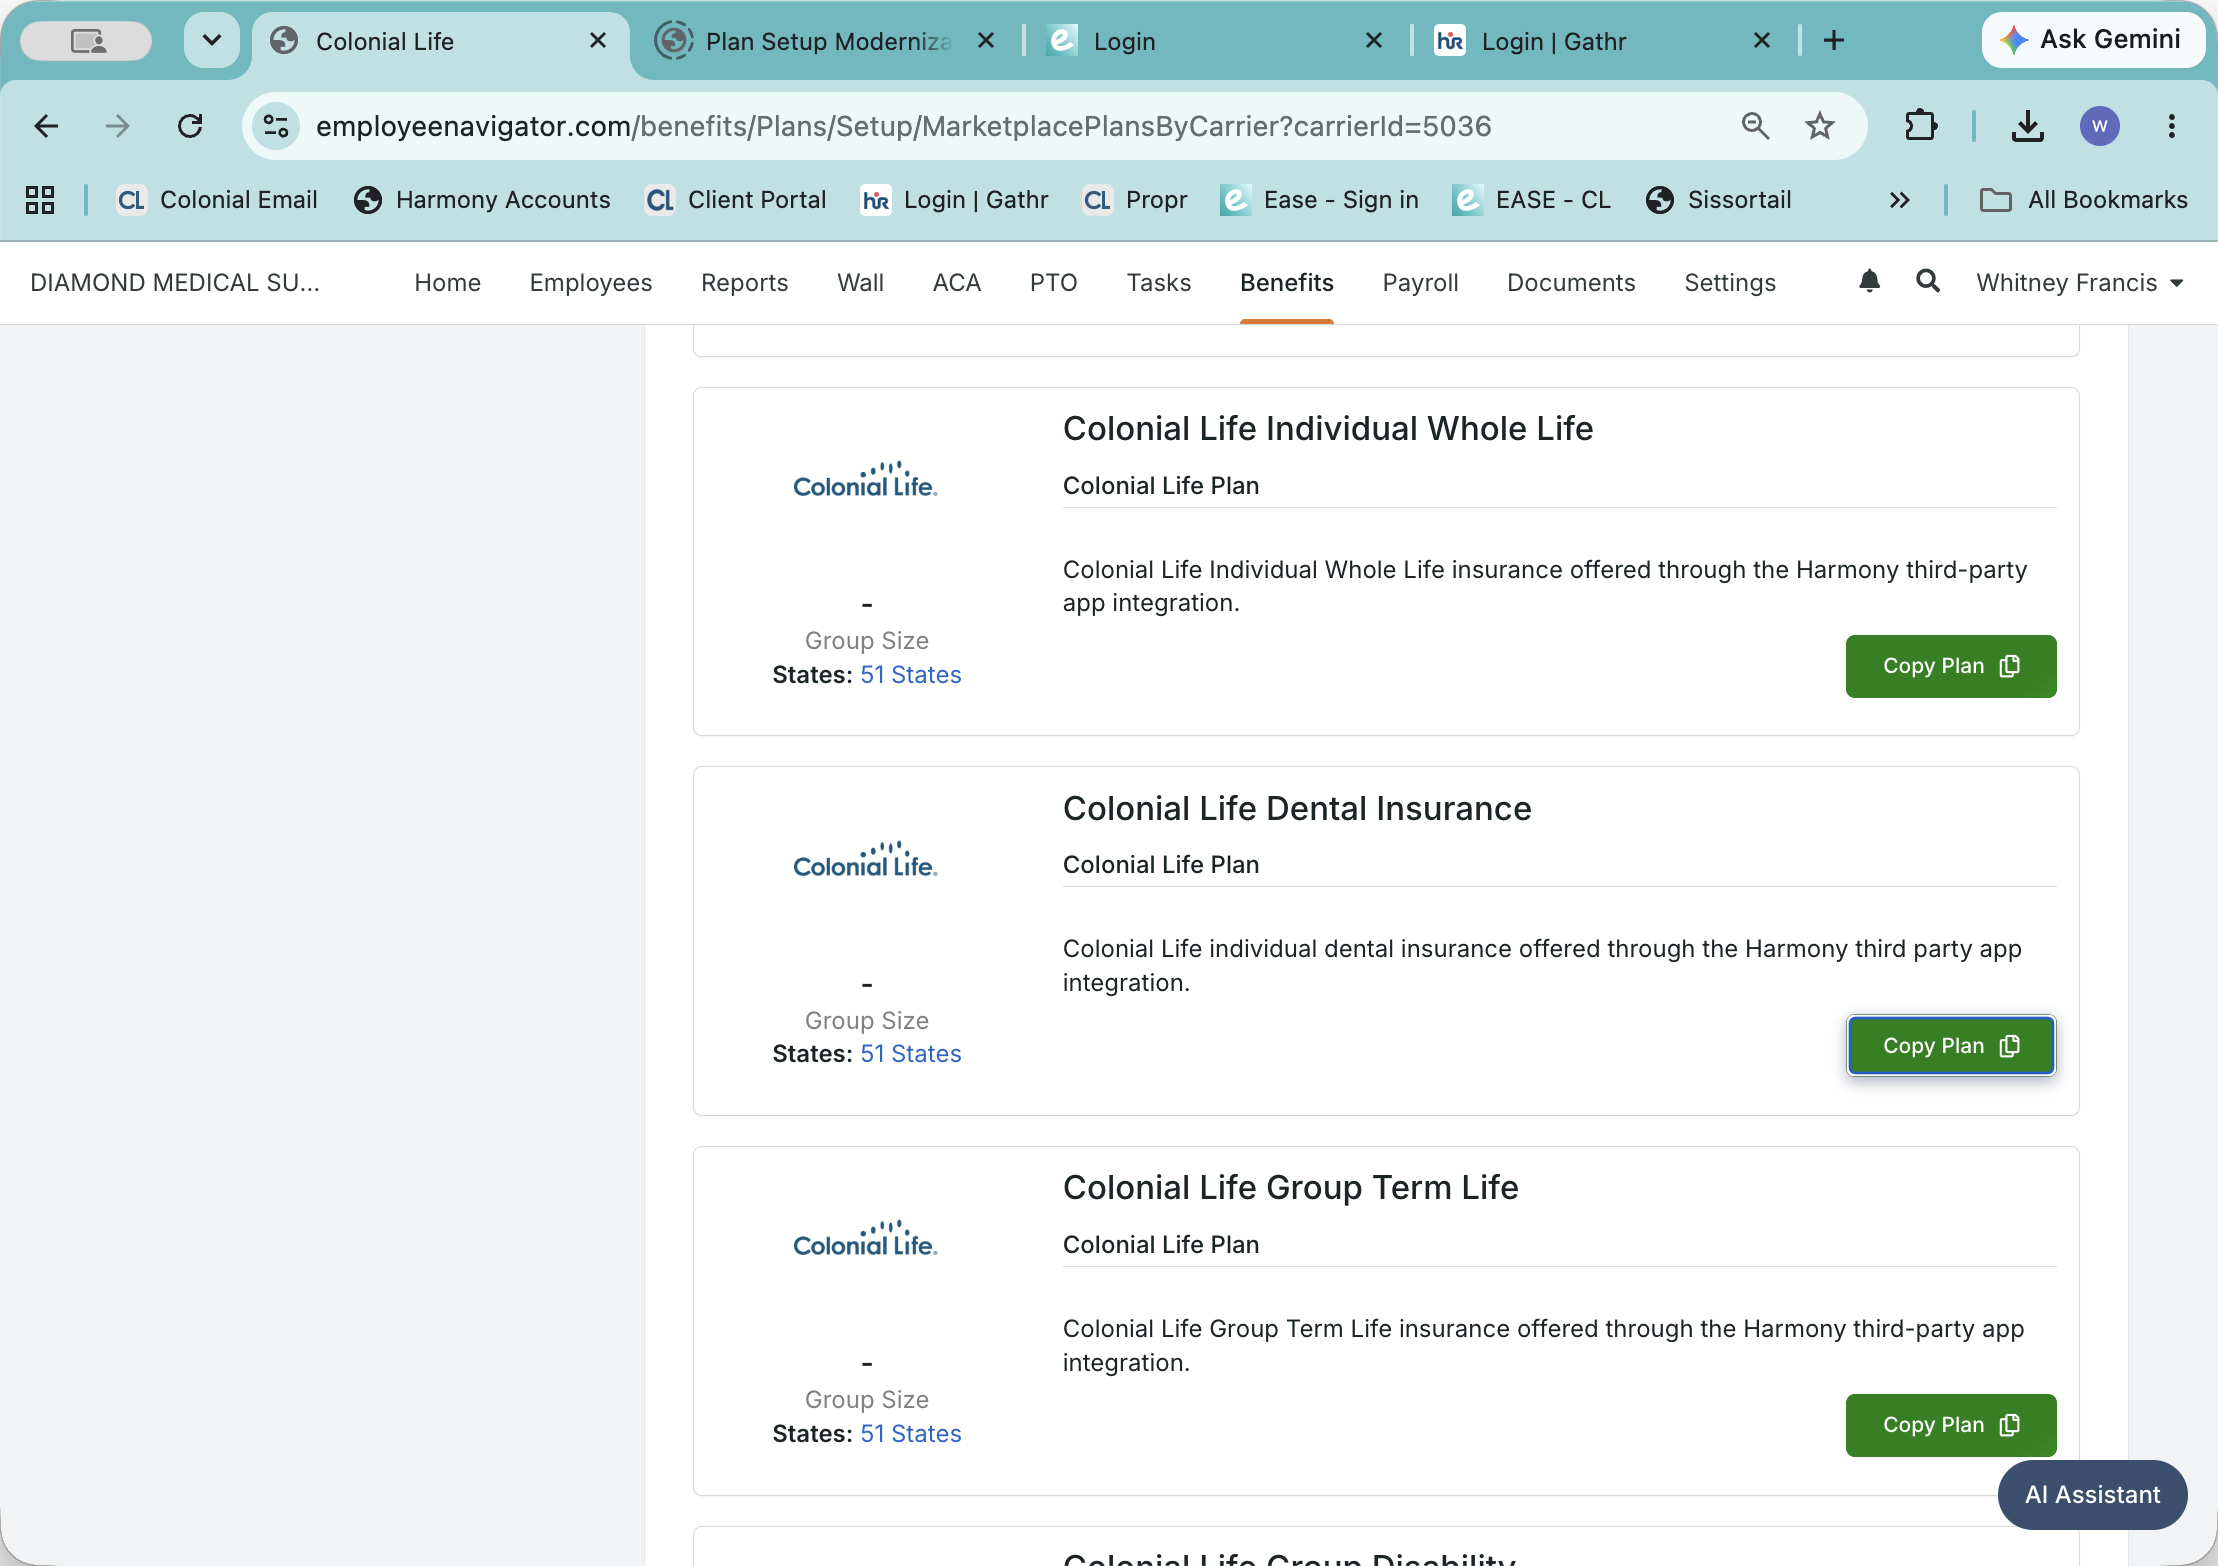Open the browser Extensions puzzle icon
Viewport: 2218px width, 1566px height.
[x=1921, y=126]
